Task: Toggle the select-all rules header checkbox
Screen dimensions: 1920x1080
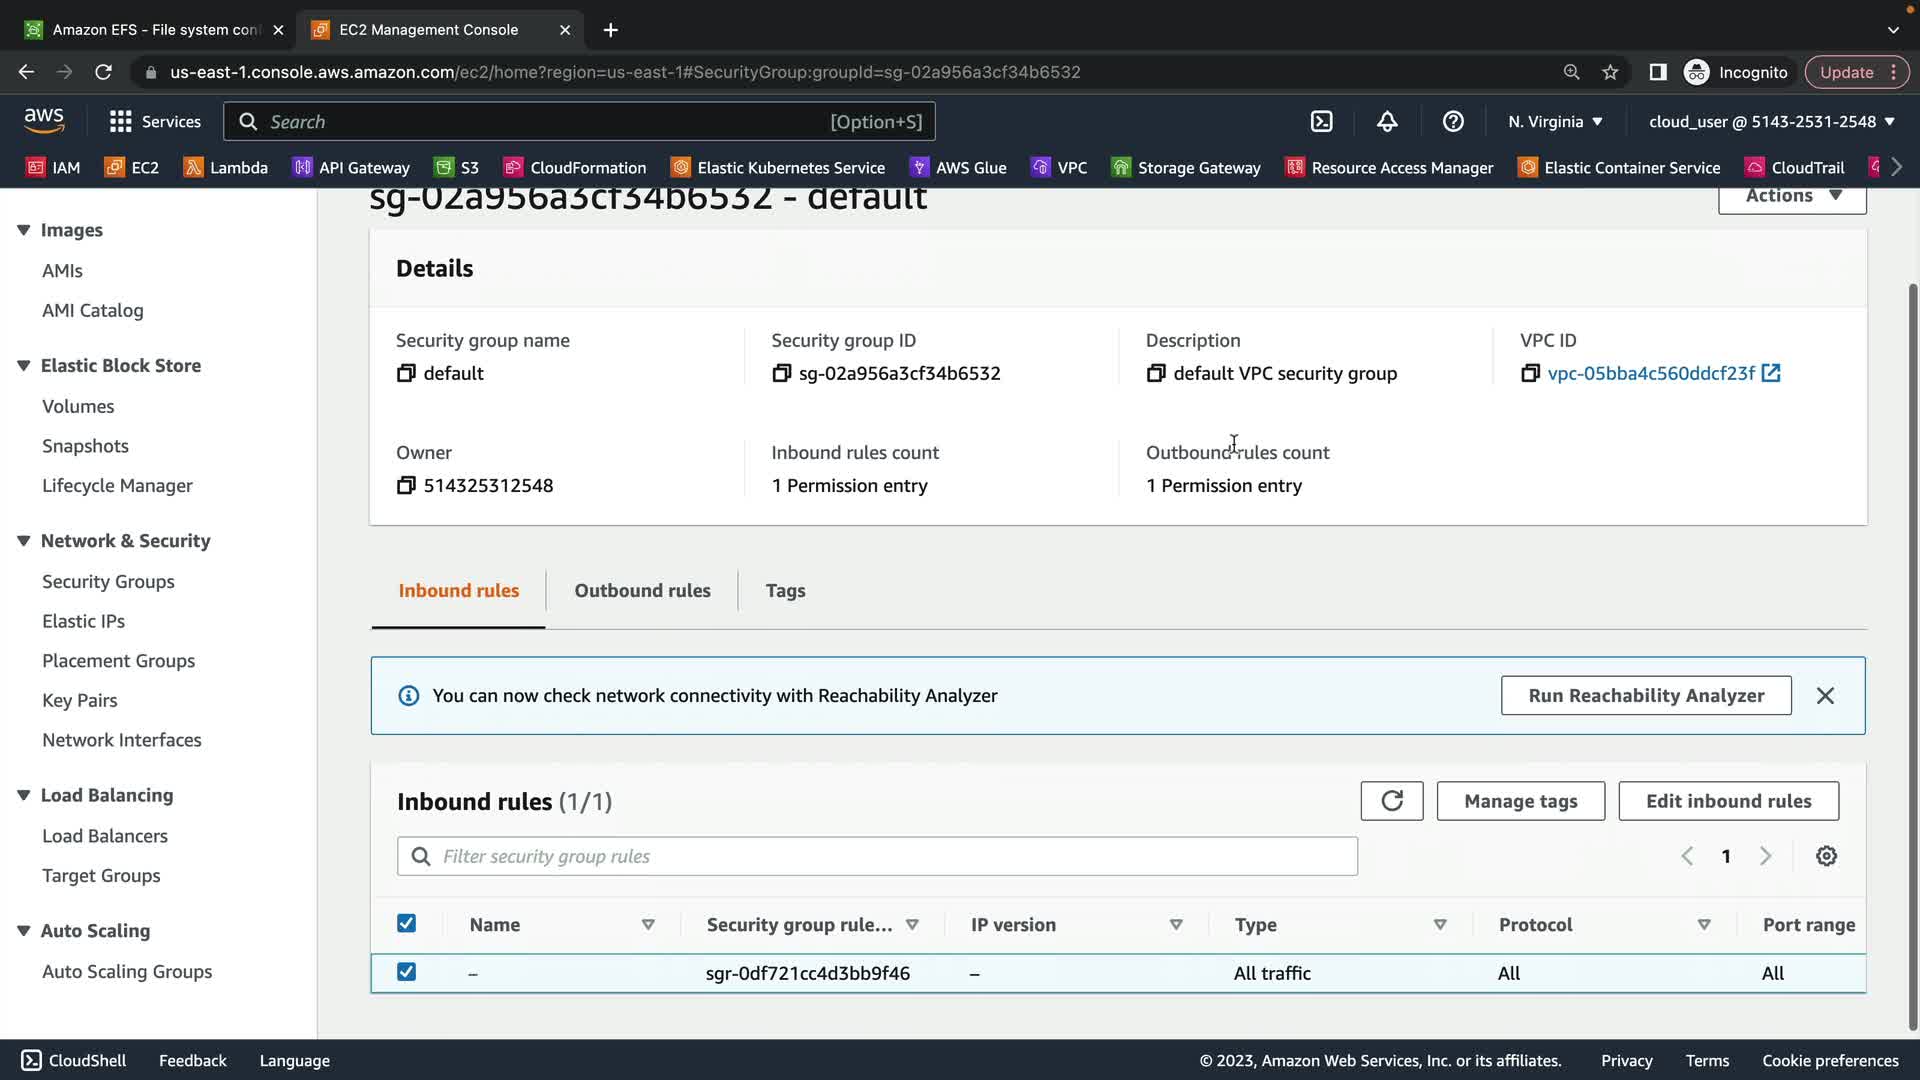Action: (406, 923)
